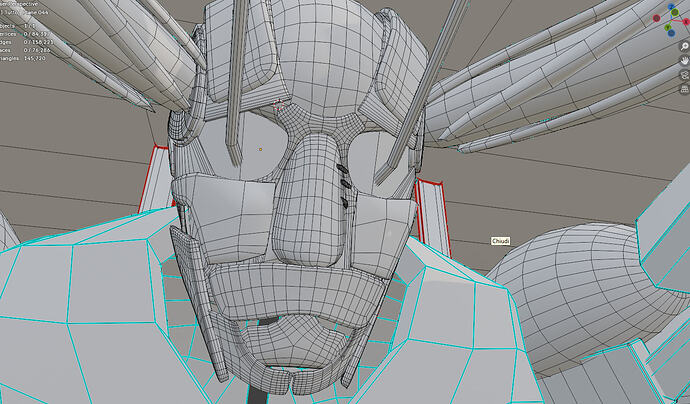Click the orange object origin dot
The width and height of the screenshot is (690, 404).
(261, 150)
